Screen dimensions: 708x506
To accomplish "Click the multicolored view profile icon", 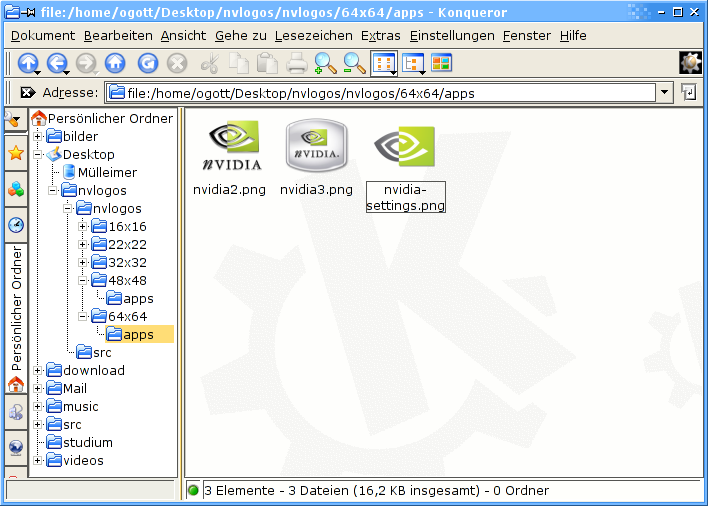I will 441,63.
